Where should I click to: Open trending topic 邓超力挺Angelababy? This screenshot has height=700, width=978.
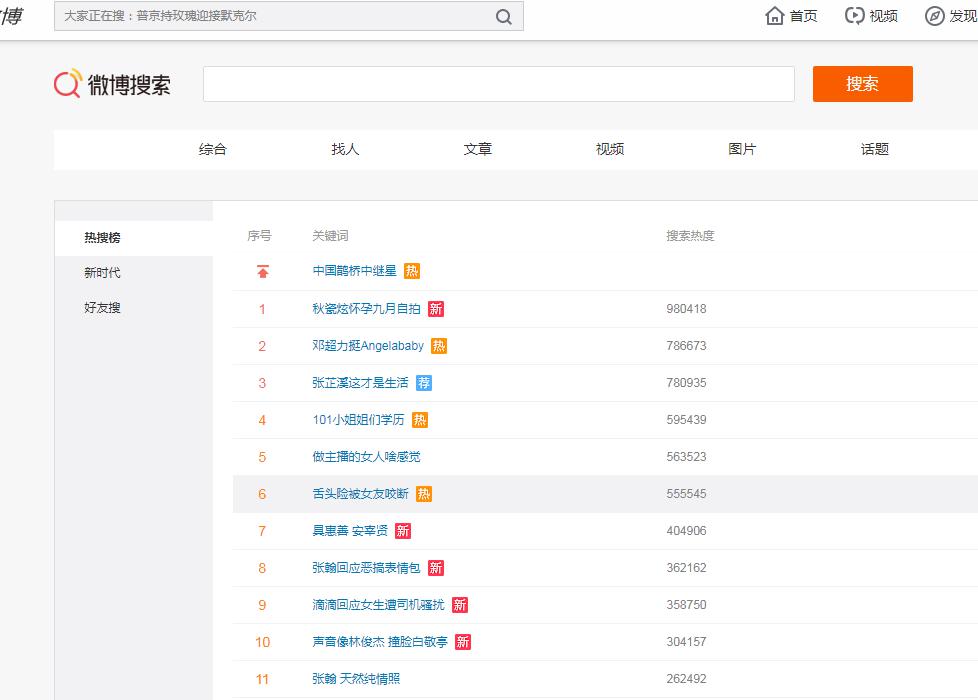[x=368, y=346]
